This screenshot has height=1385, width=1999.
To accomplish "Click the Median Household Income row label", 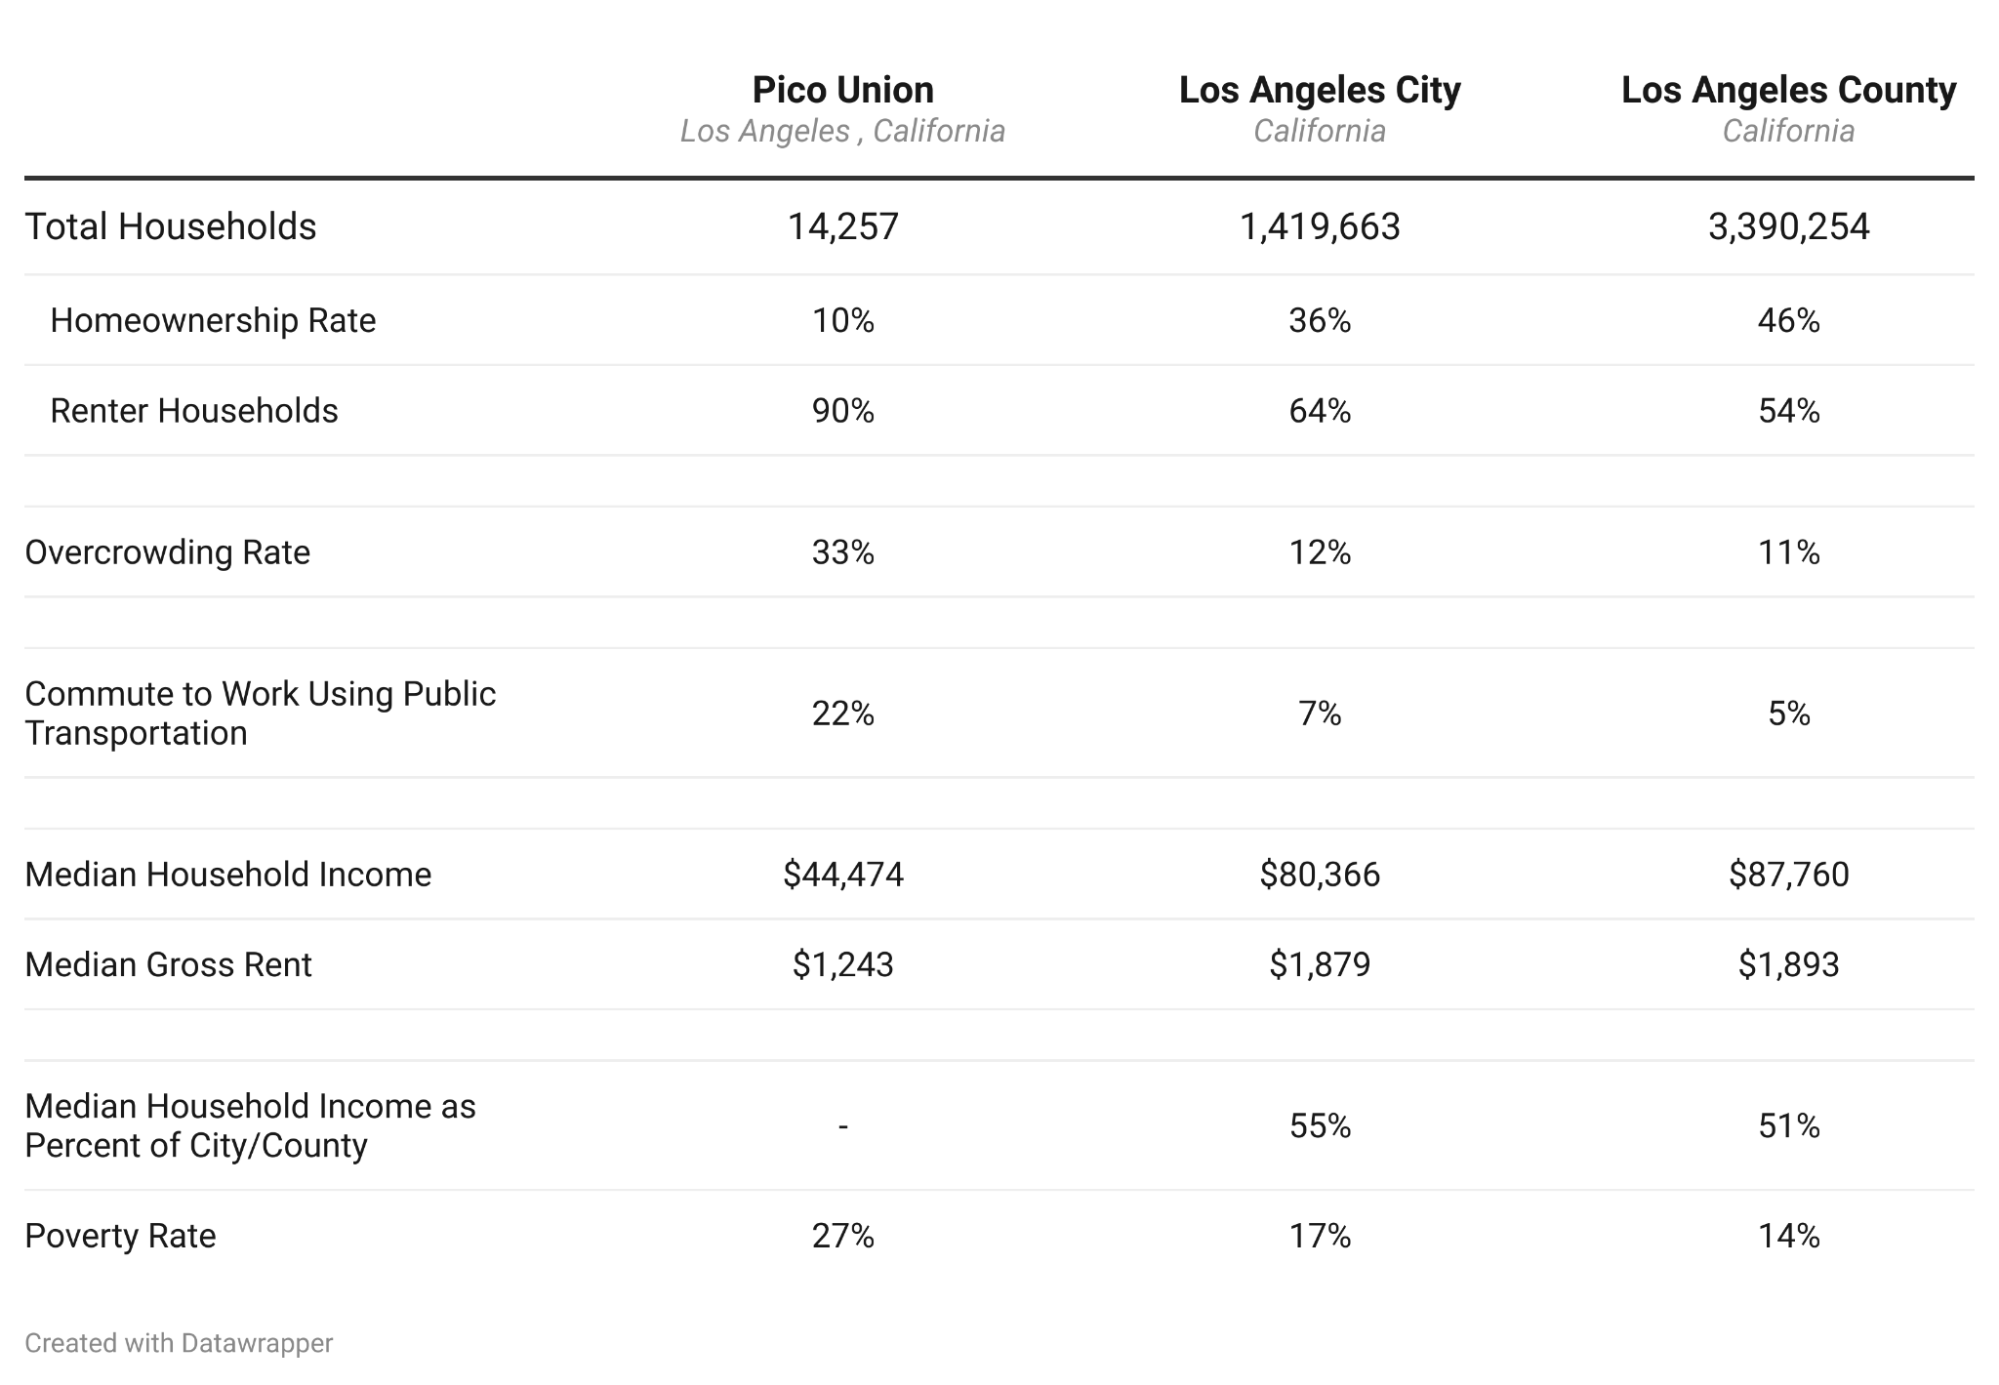I will tap(228, 874).
